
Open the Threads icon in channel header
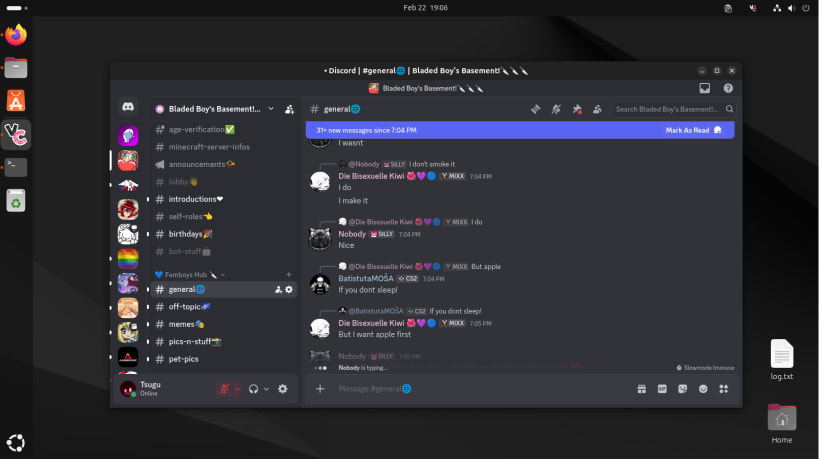(x=535, y=109)
